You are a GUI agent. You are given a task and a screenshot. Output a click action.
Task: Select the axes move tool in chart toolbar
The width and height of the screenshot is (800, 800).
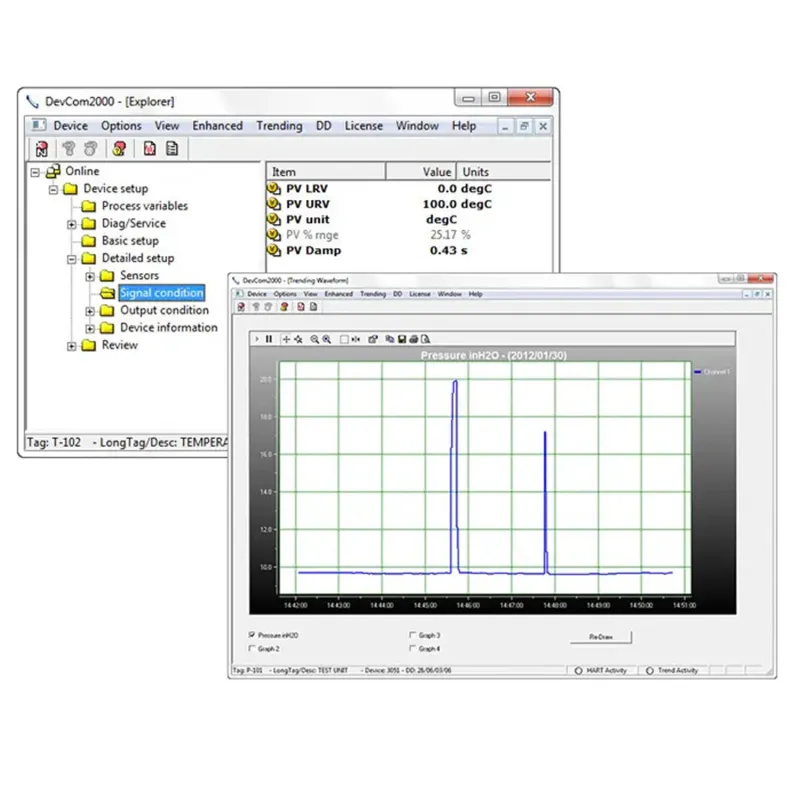(298, 339)
